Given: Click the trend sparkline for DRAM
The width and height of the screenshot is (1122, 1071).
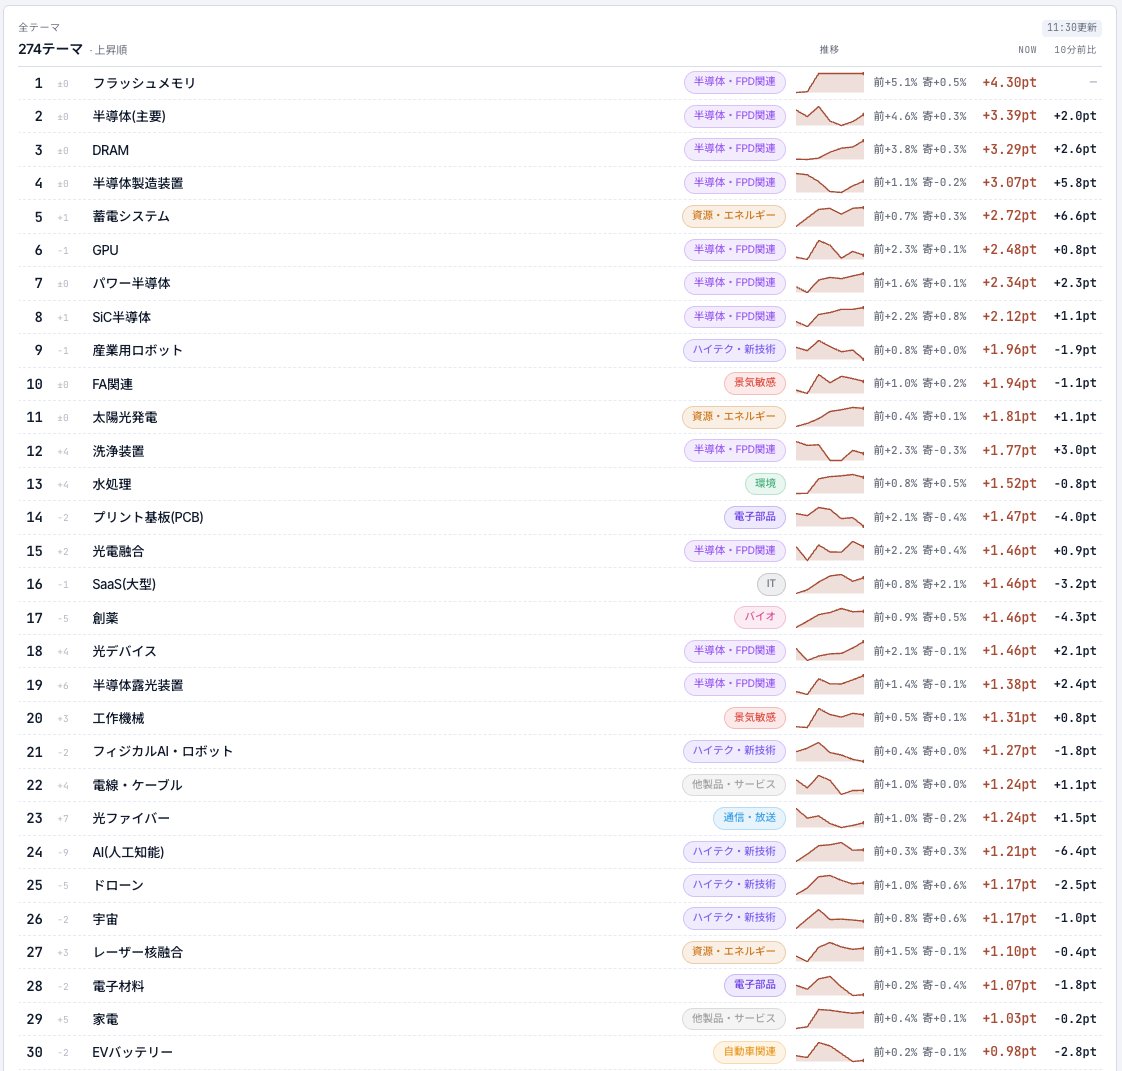Looking at the screenshot, I should point(830,150).
